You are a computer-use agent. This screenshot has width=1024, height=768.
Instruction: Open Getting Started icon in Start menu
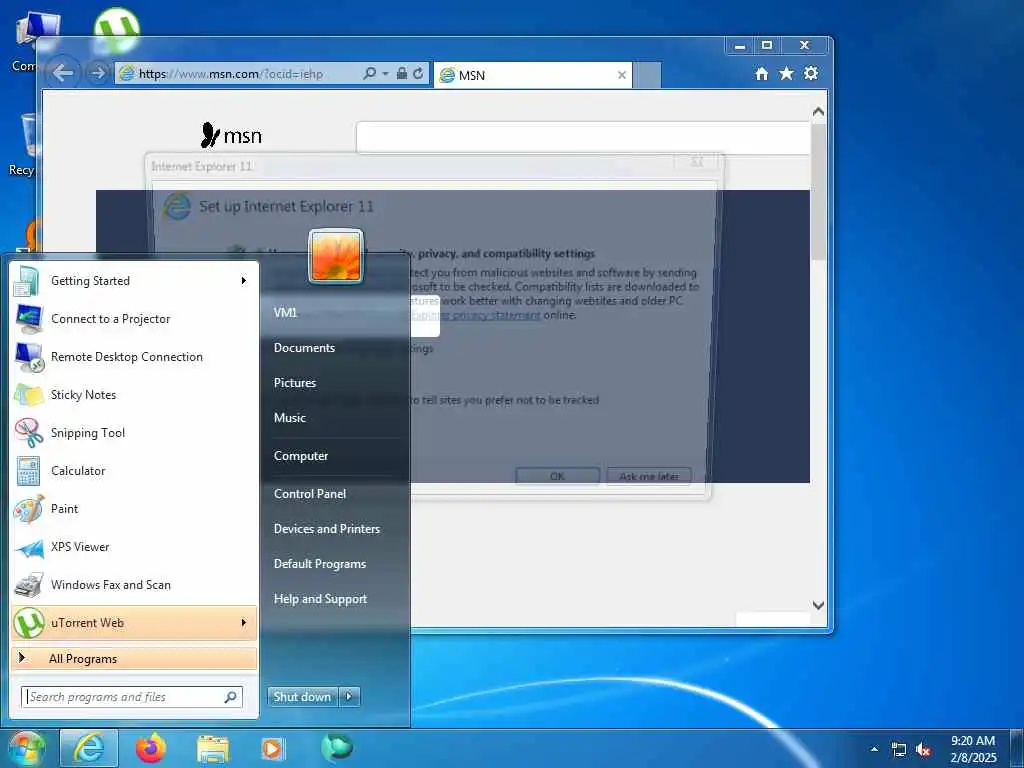click(27, 281)
